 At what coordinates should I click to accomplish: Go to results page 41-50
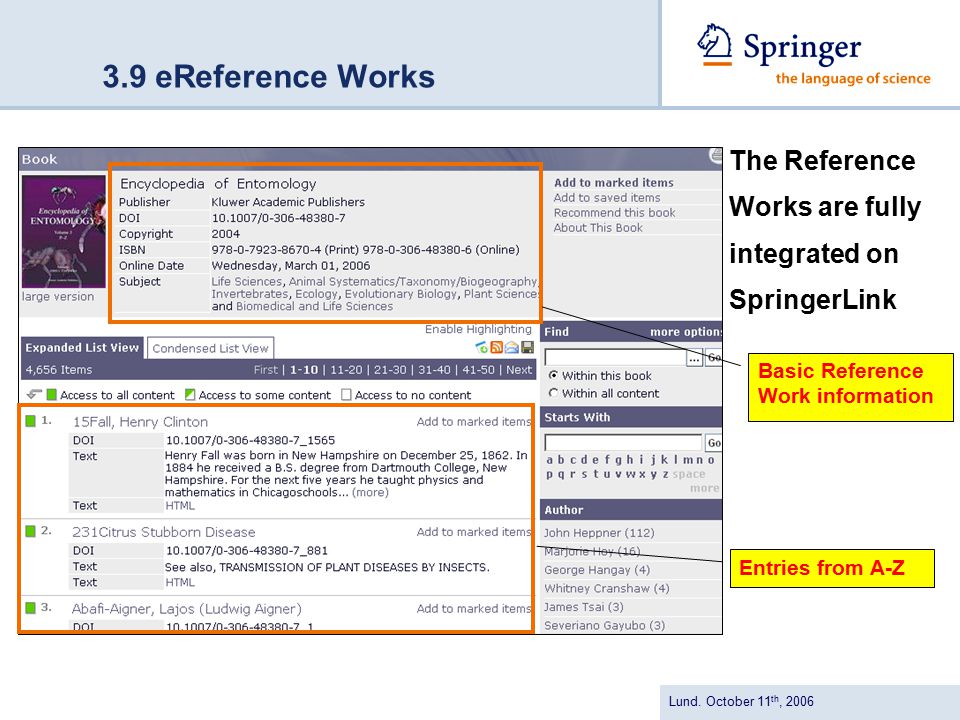click(478, 370)
